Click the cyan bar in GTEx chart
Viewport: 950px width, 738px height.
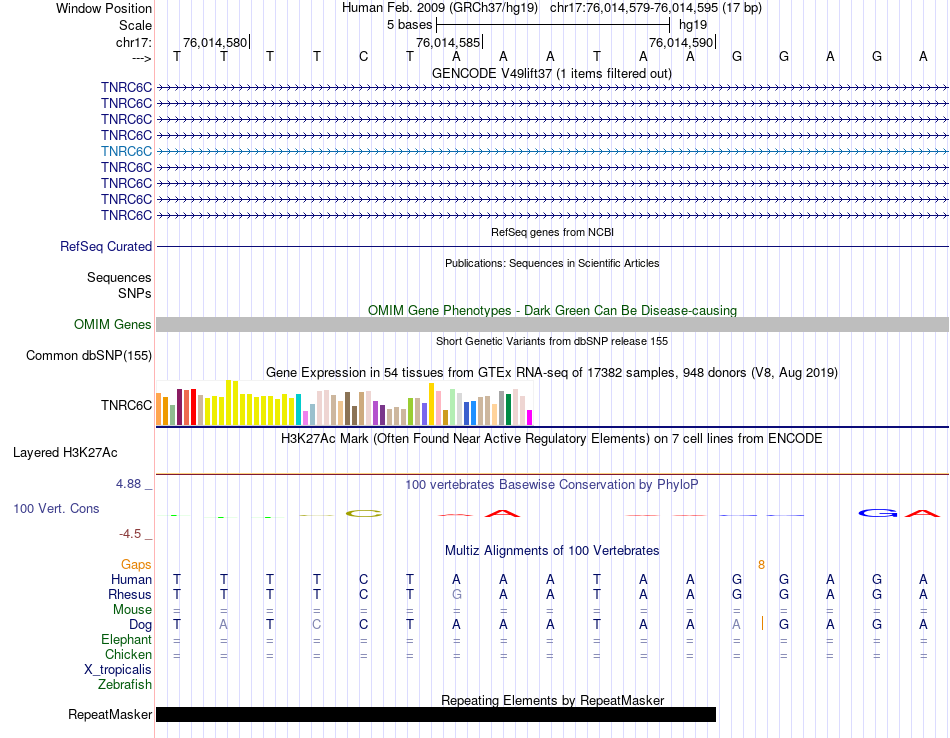pyautogui.click(x=298, y=409)
